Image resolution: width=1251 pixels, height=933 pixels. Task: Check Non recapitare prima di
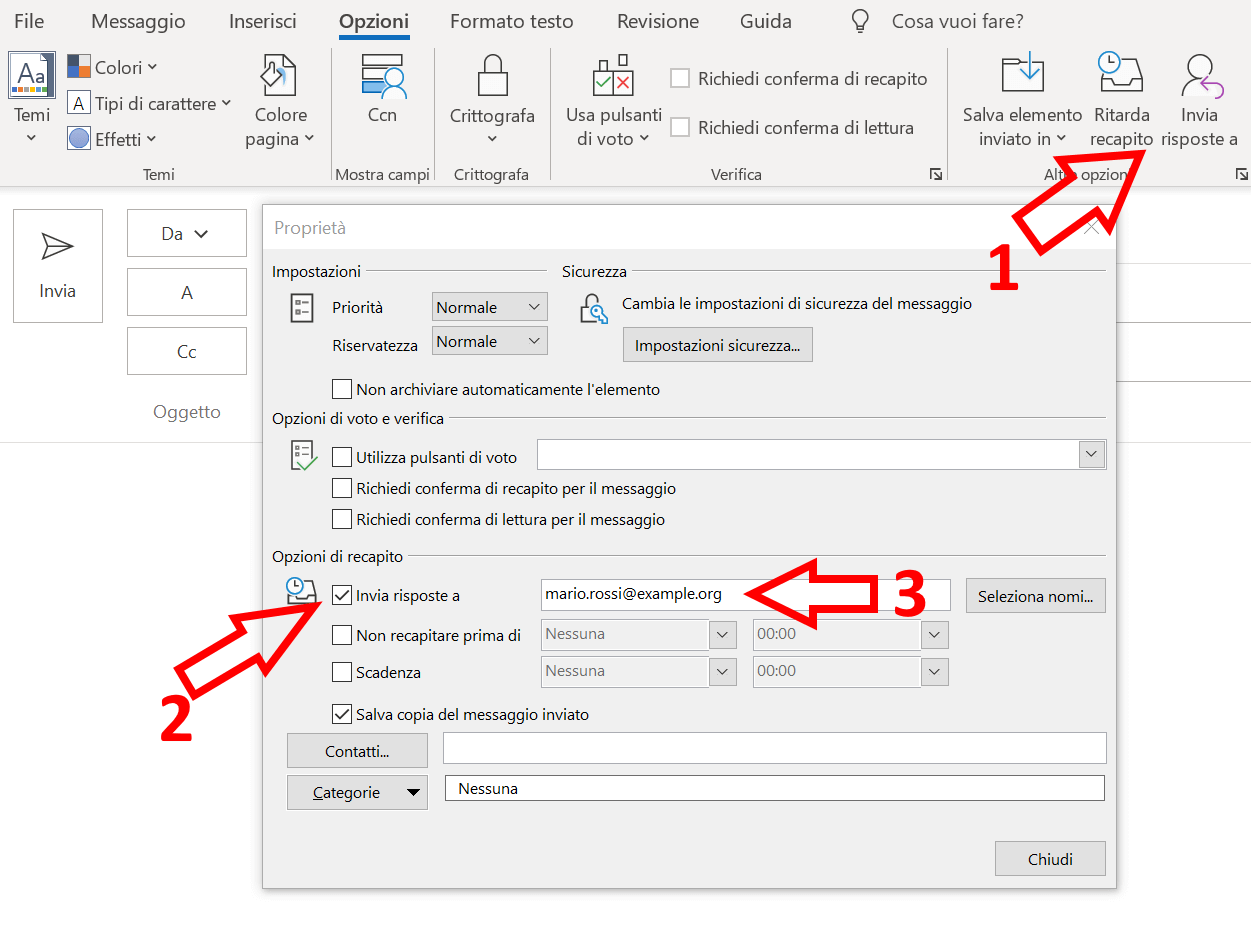pyautogui.click(x=342, y=635)
